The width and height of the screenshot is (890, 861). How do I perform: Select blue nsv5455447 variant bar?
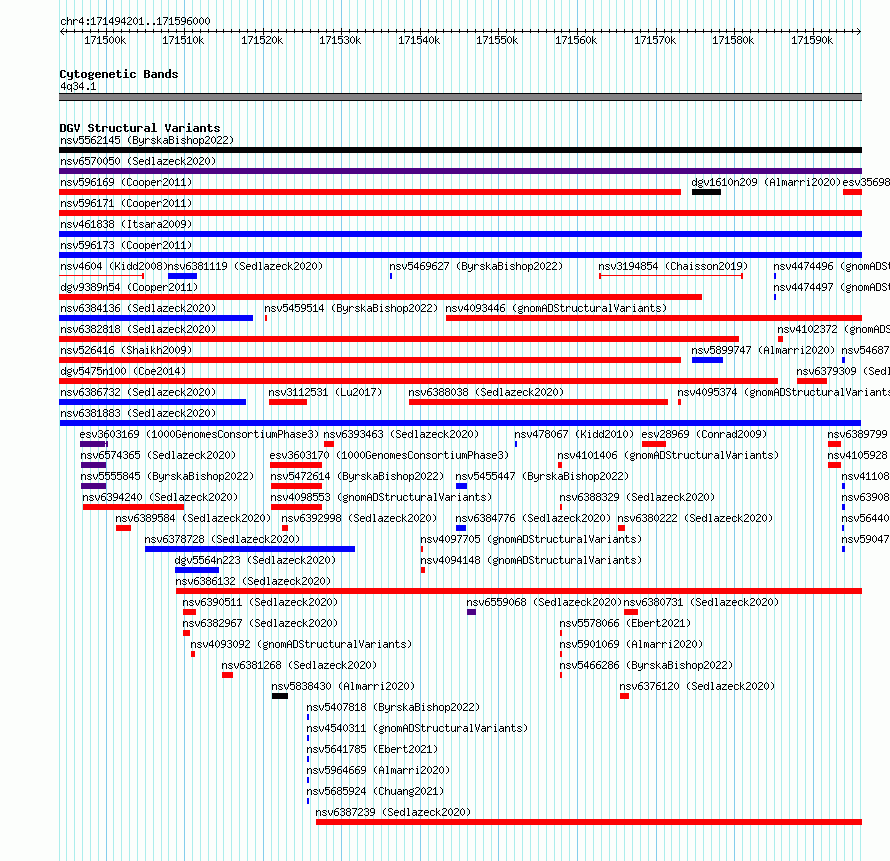pos(461,486)
